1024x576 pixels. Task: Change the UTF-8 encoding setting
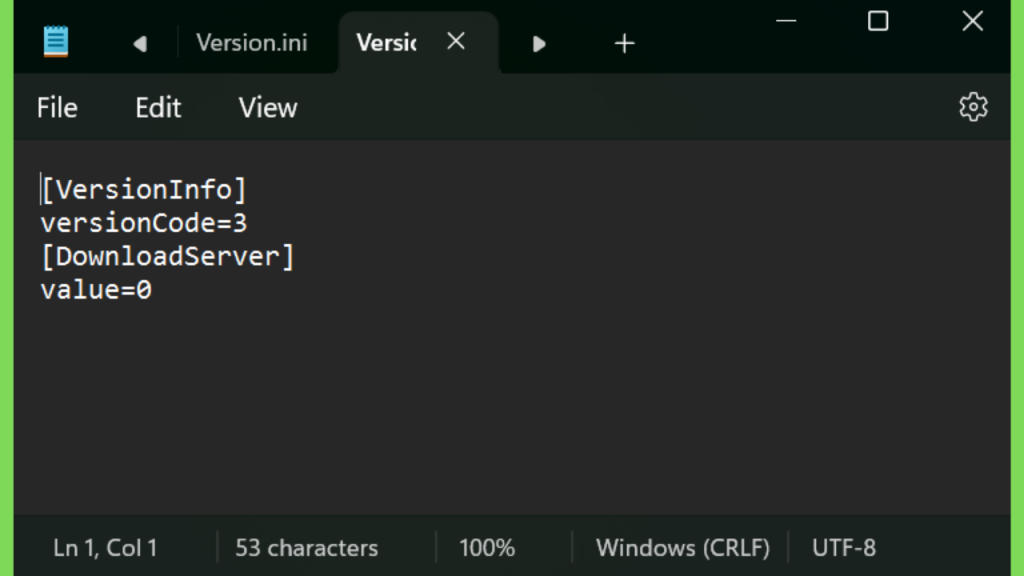[x=844, y=548]
